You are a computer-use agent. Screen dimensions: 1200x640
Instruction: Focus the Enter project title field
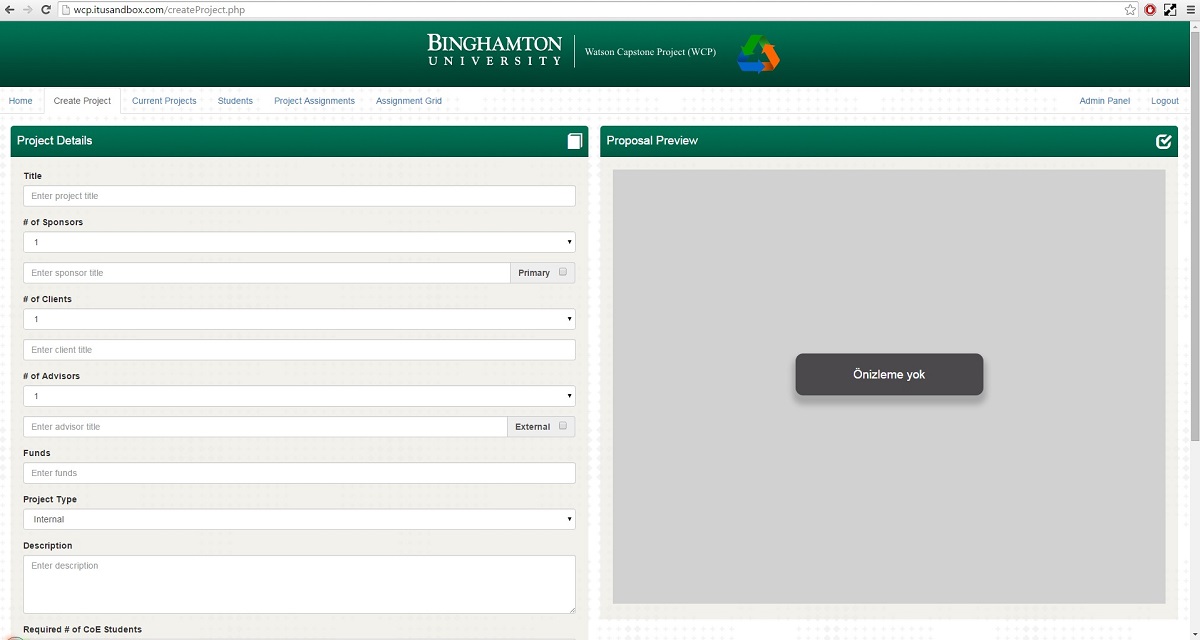[299, 196]
